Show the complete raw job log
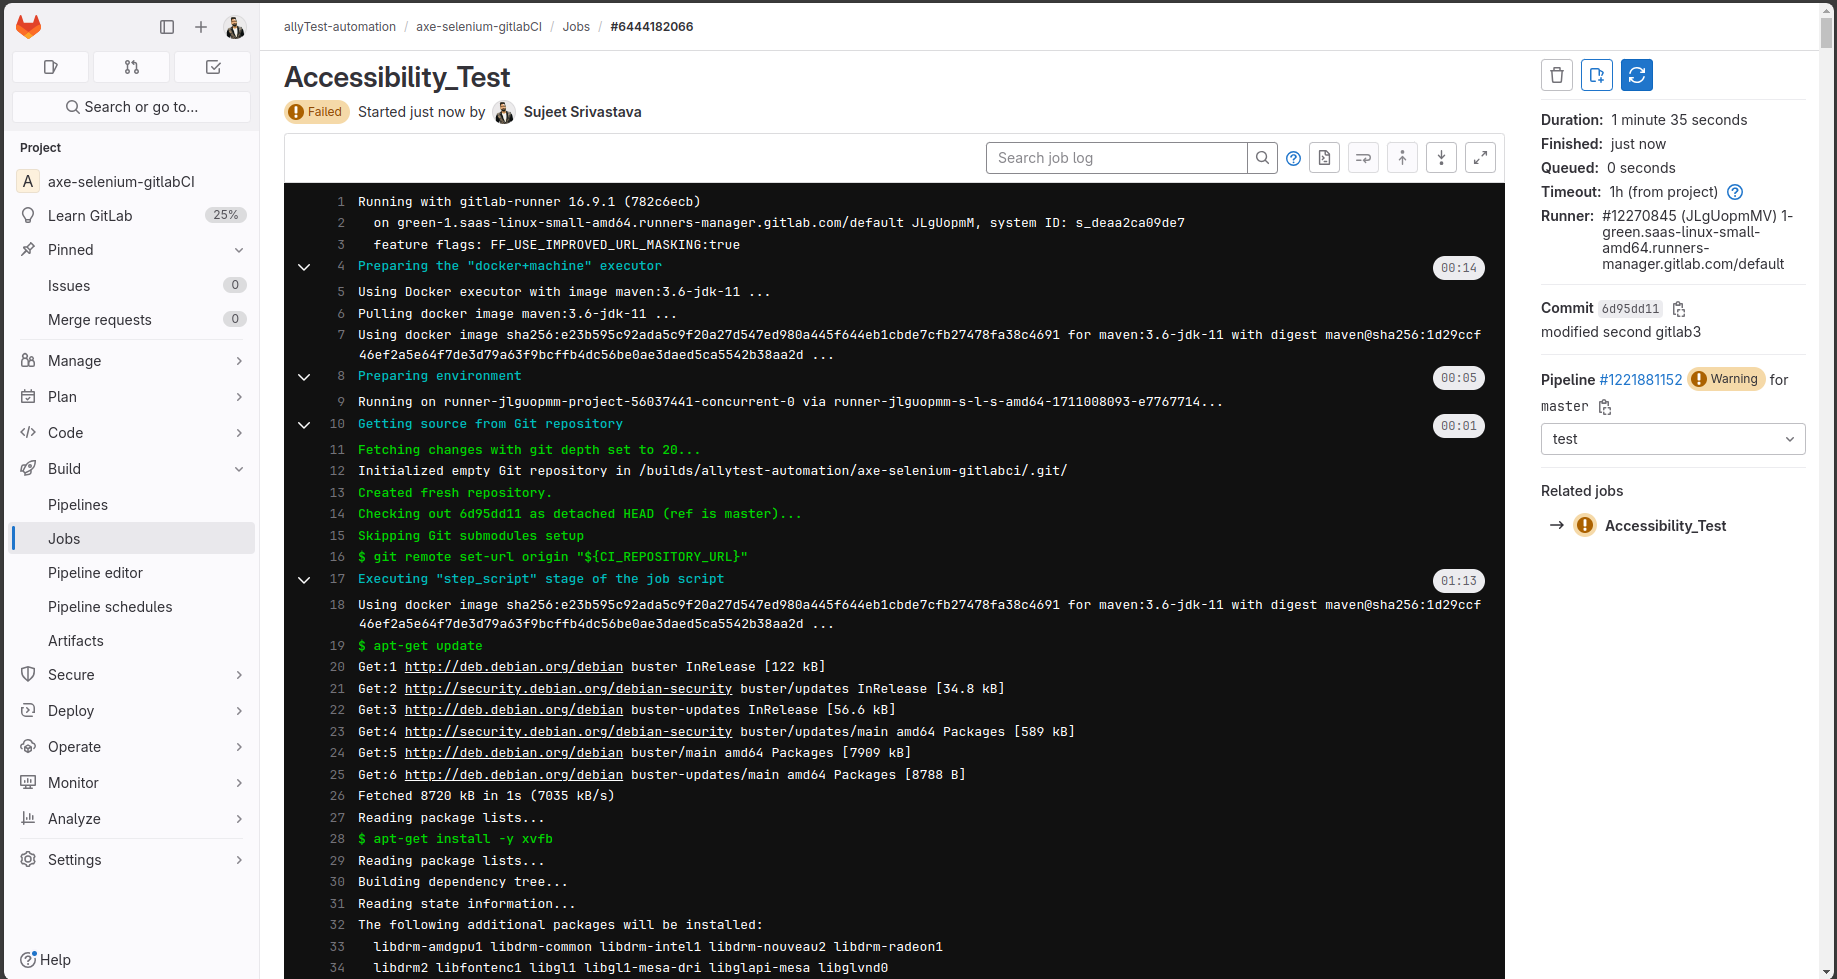This screenshot has width=1837, height=979. coord(1324,158)
